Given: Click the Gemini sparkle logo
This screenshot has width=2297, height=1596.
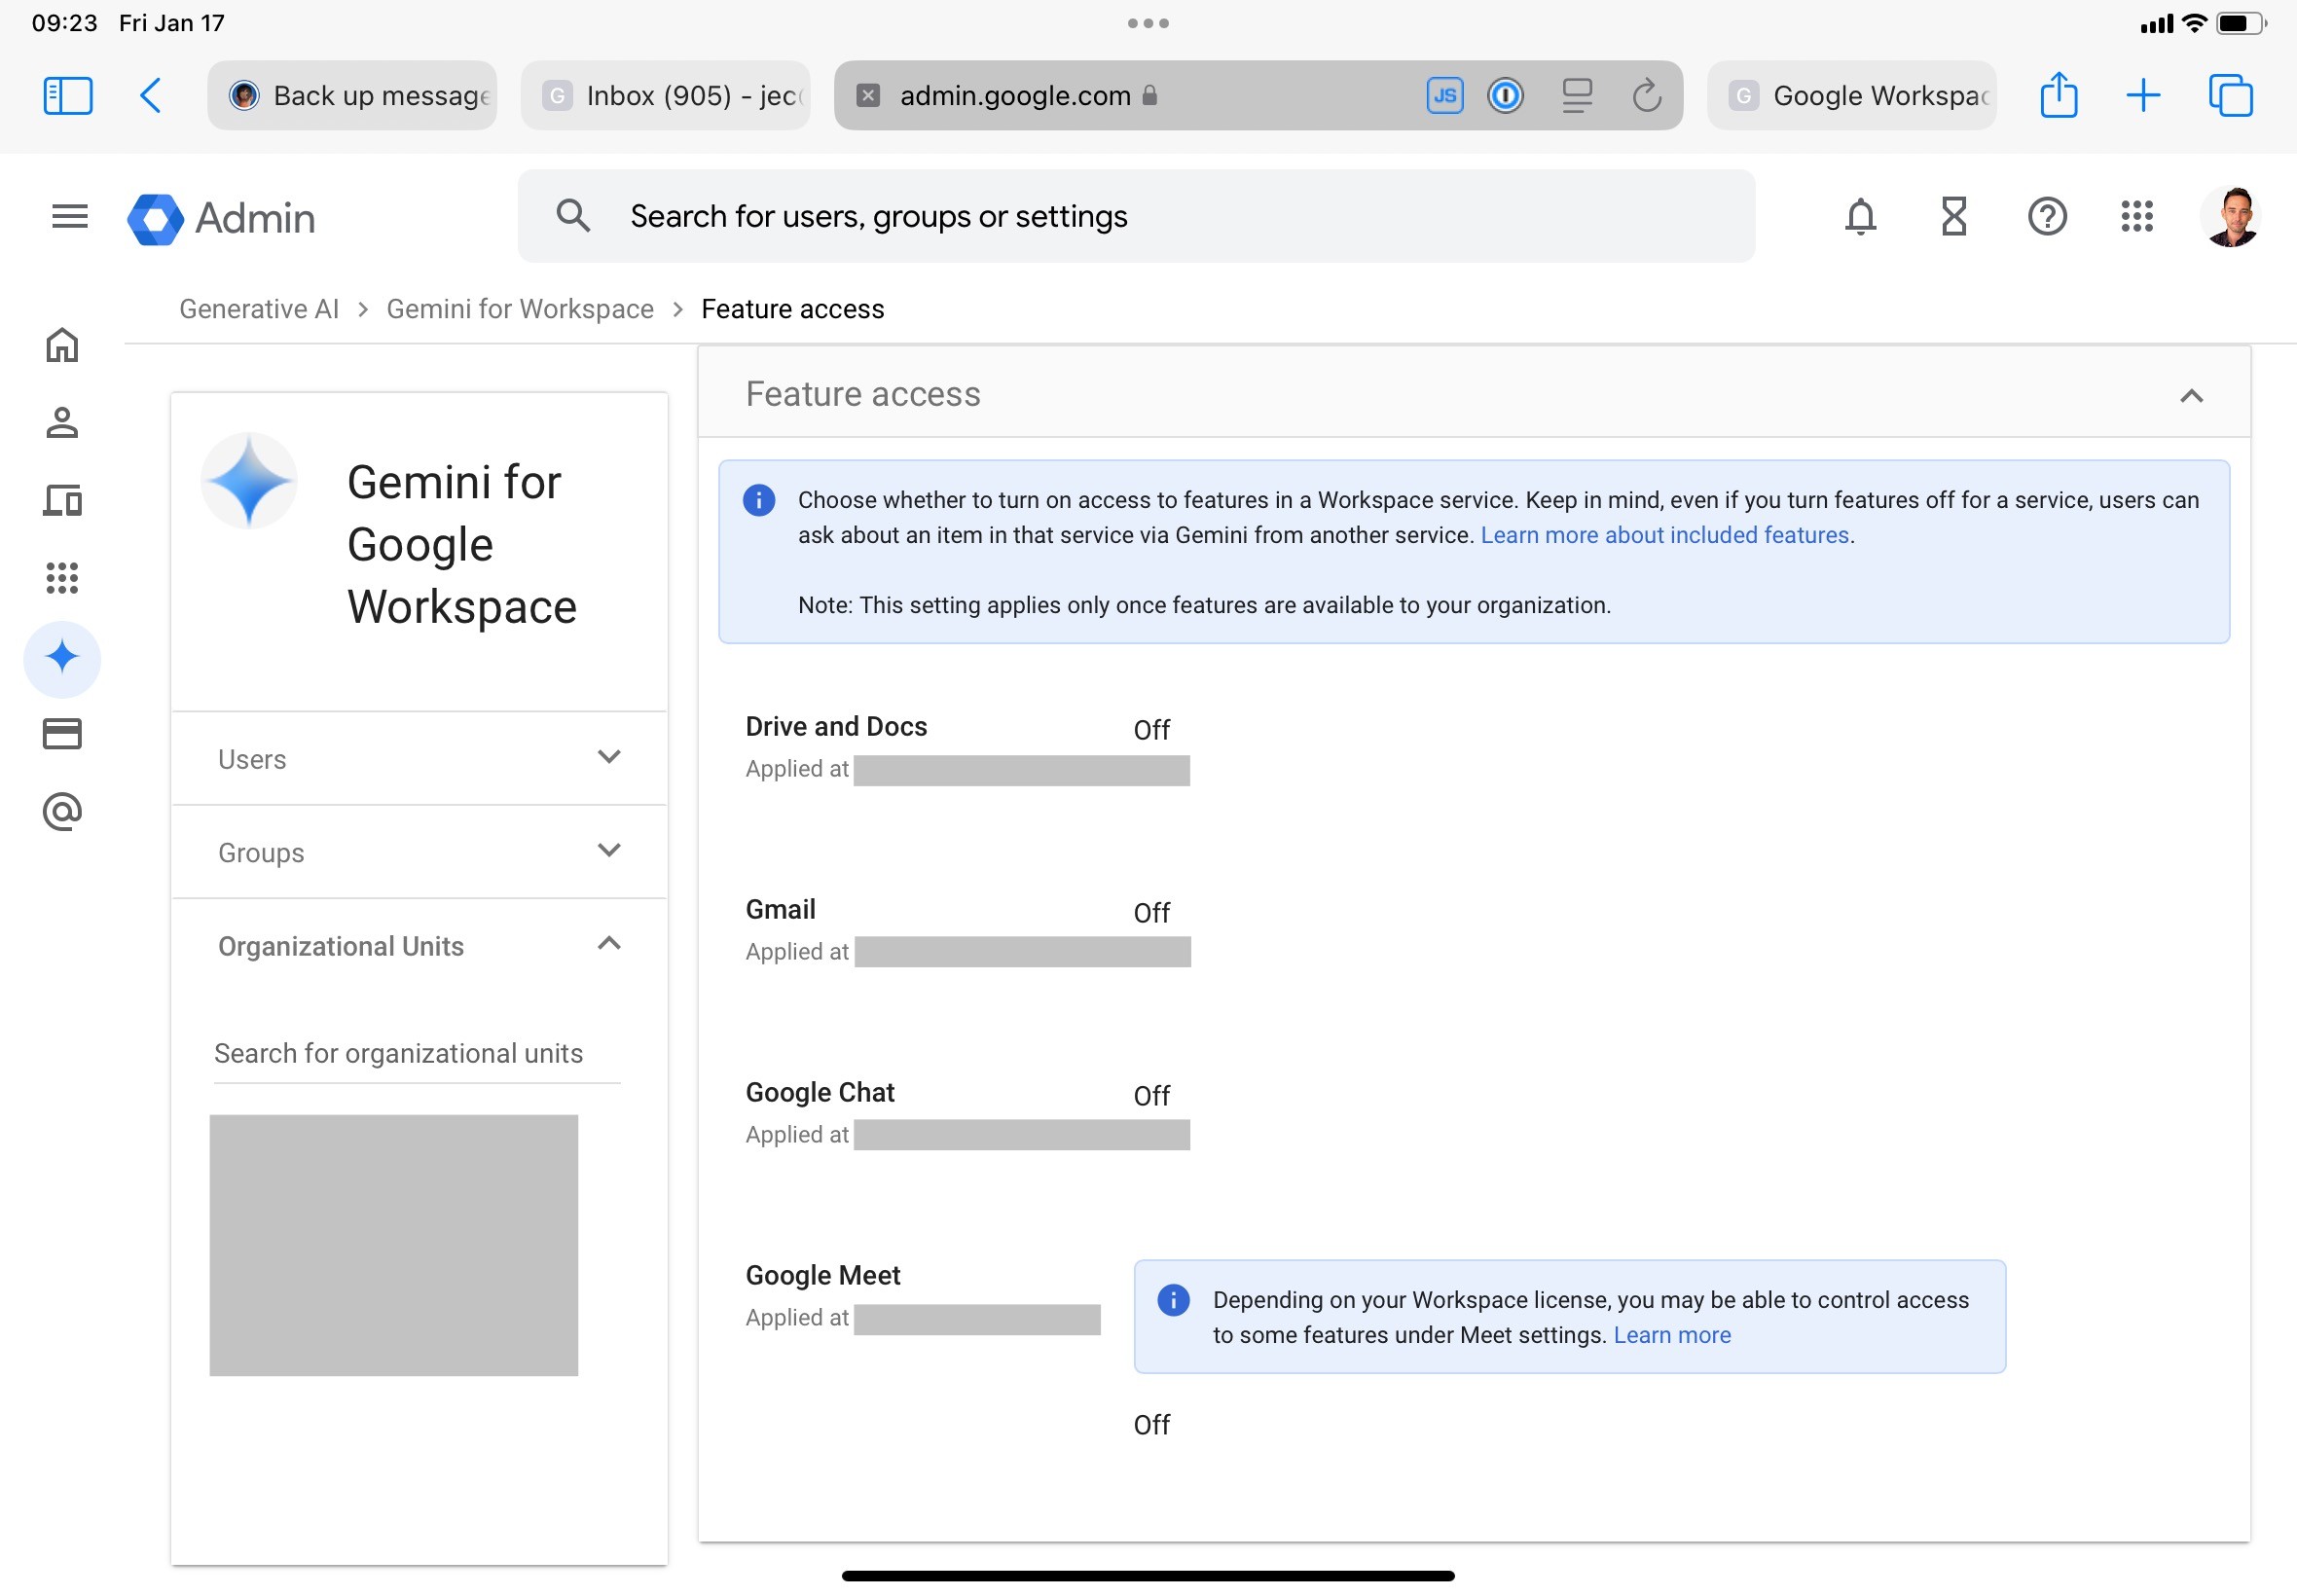Looking at the screenshot, I should [249, 481].
